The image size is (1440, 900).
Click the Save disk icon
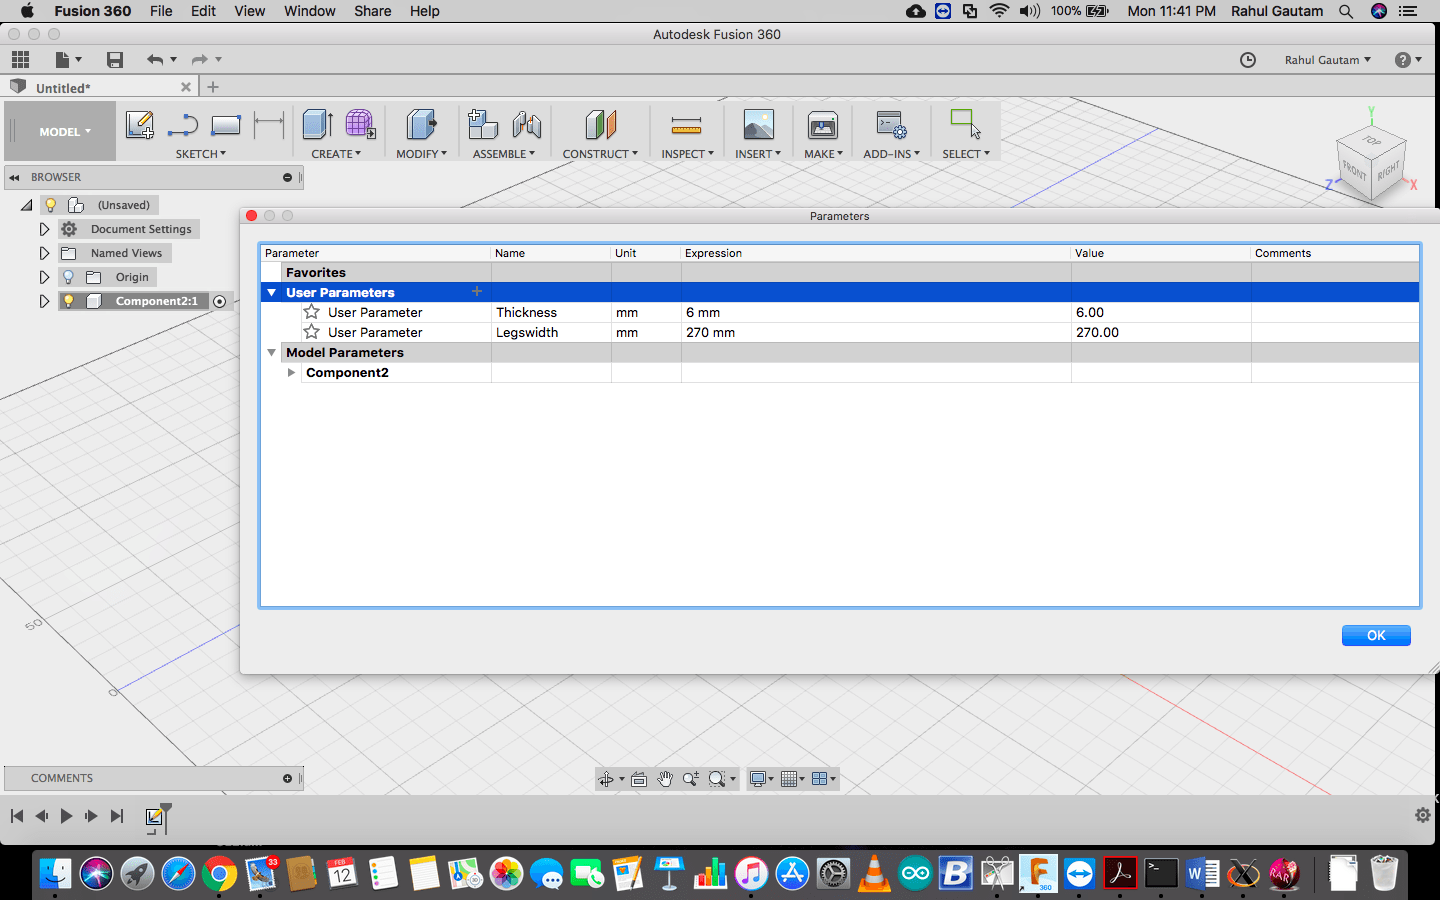(115, 60)
